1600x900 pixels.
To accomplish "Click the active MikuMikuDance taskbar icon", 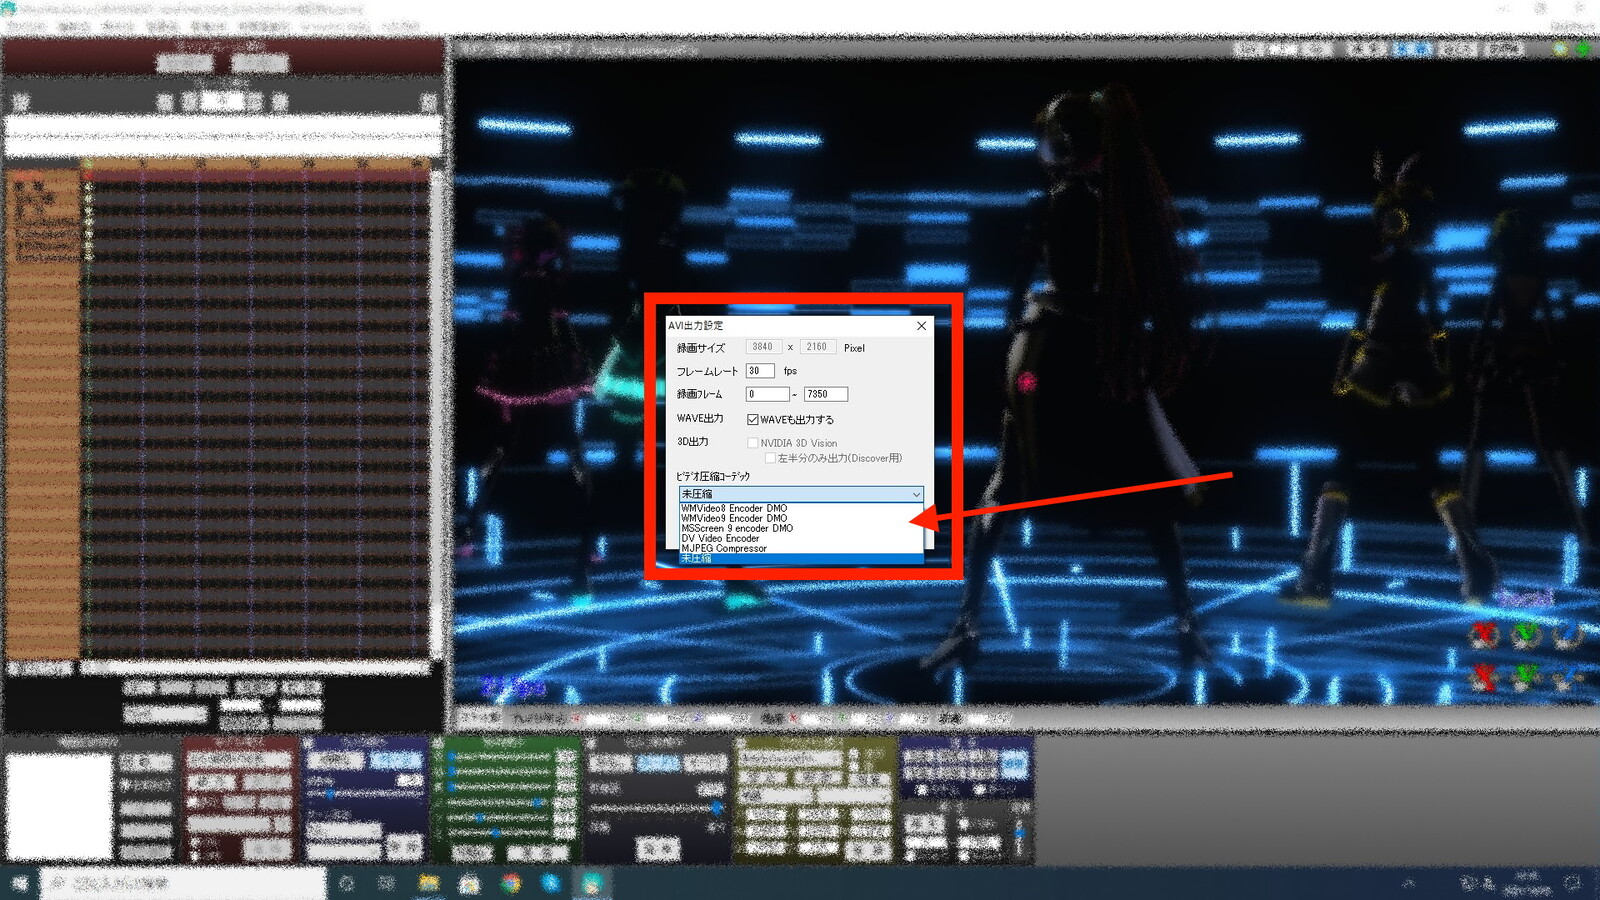I will [x=592, y=883].
